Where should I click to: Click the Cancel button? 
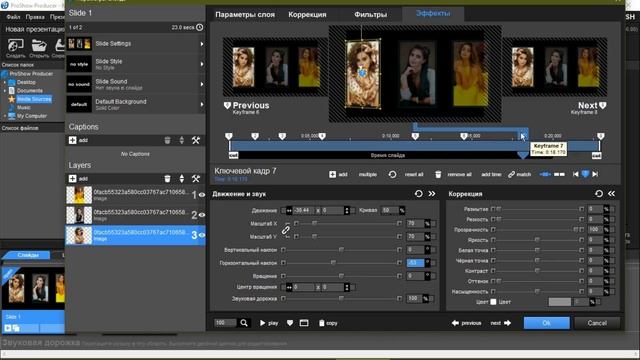(597, 323)
